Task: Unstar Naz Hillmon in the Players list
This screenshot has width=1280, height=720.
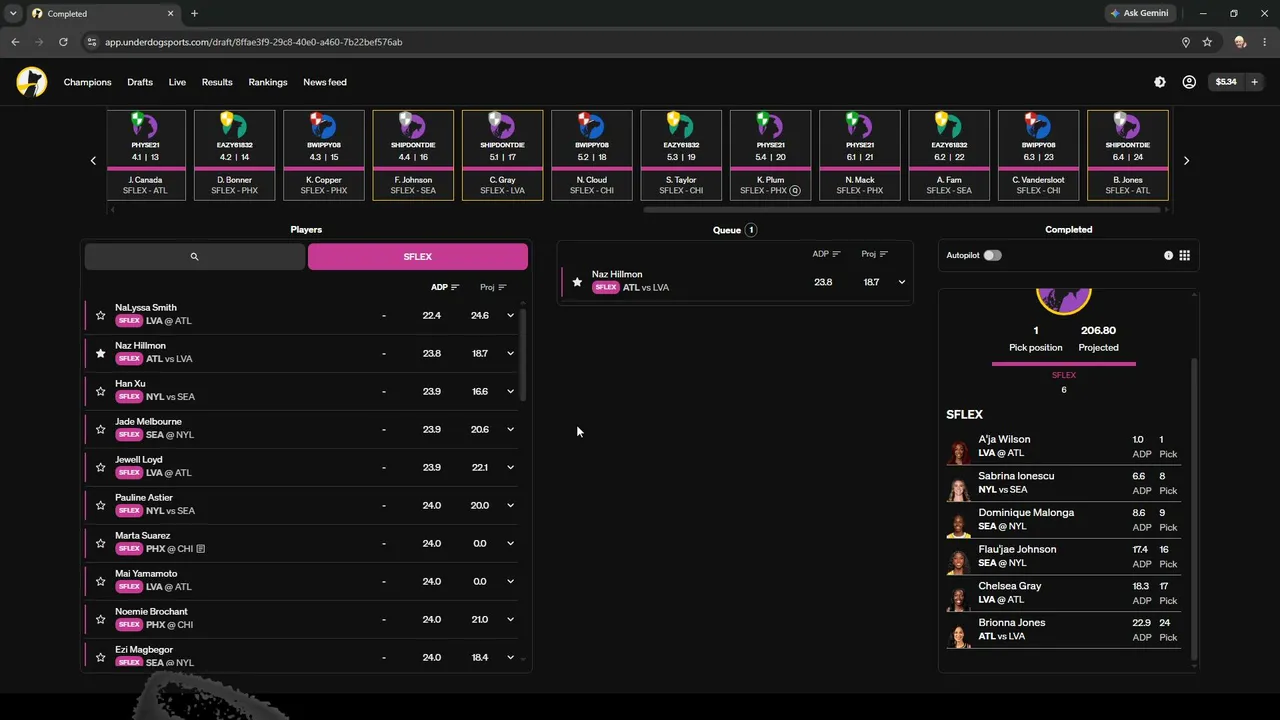Action: [x=100, y=353]
